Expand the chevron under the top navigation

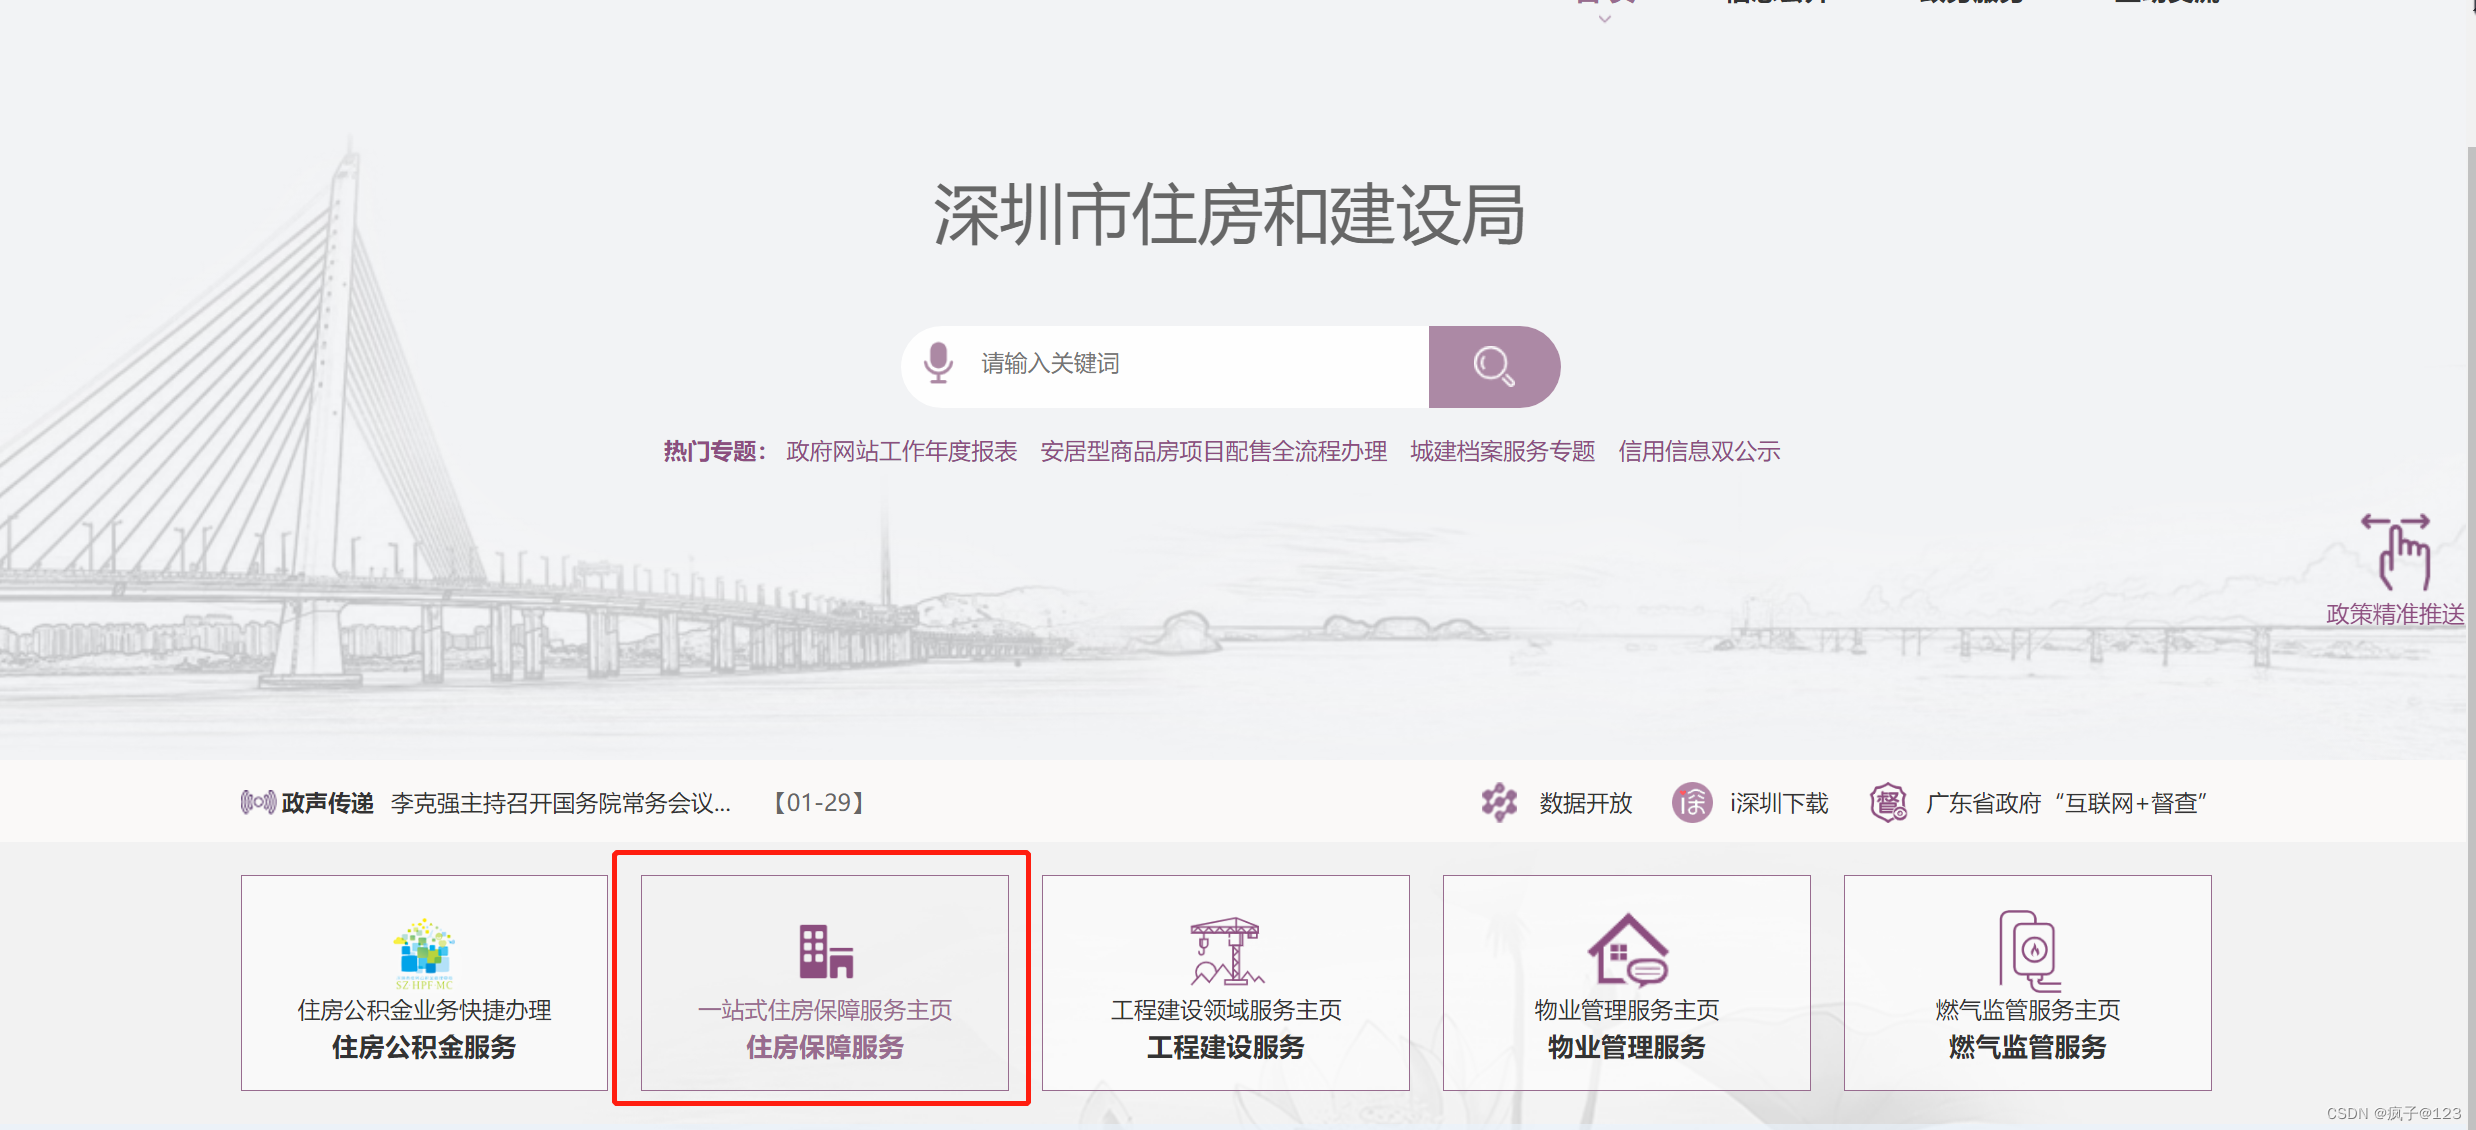[x=1605, y=18]
